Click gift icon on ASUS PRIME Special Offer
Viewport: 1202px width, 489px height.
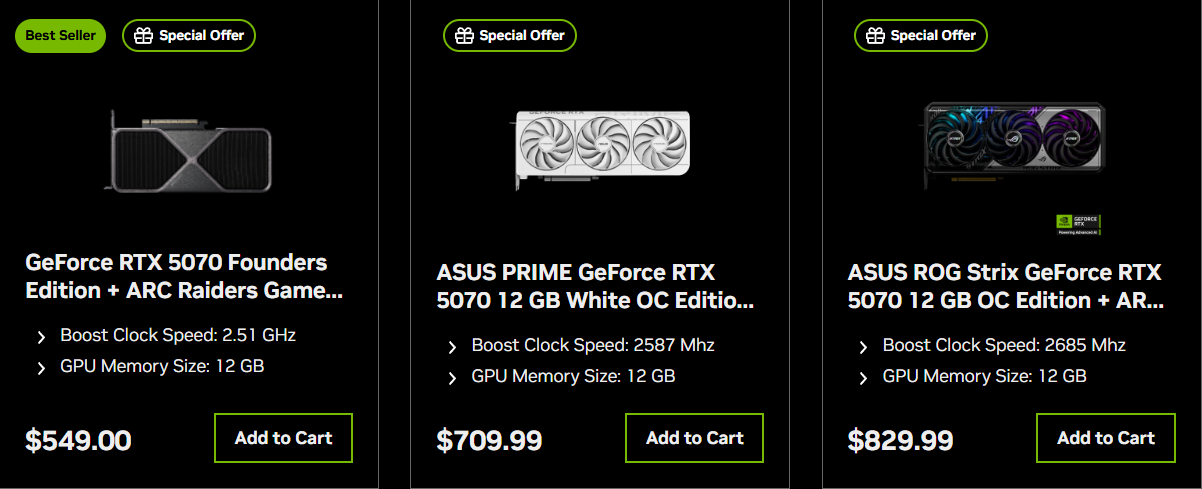[x=464, y=36]
